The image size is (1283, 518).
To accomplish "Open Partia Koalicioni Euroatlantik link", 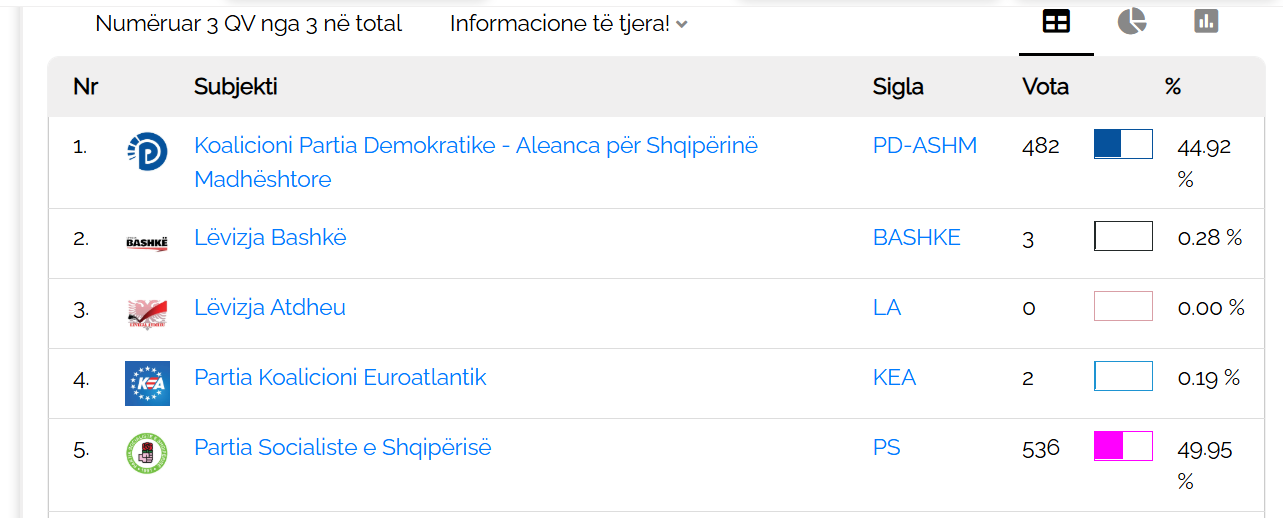I will pos(340,378).
